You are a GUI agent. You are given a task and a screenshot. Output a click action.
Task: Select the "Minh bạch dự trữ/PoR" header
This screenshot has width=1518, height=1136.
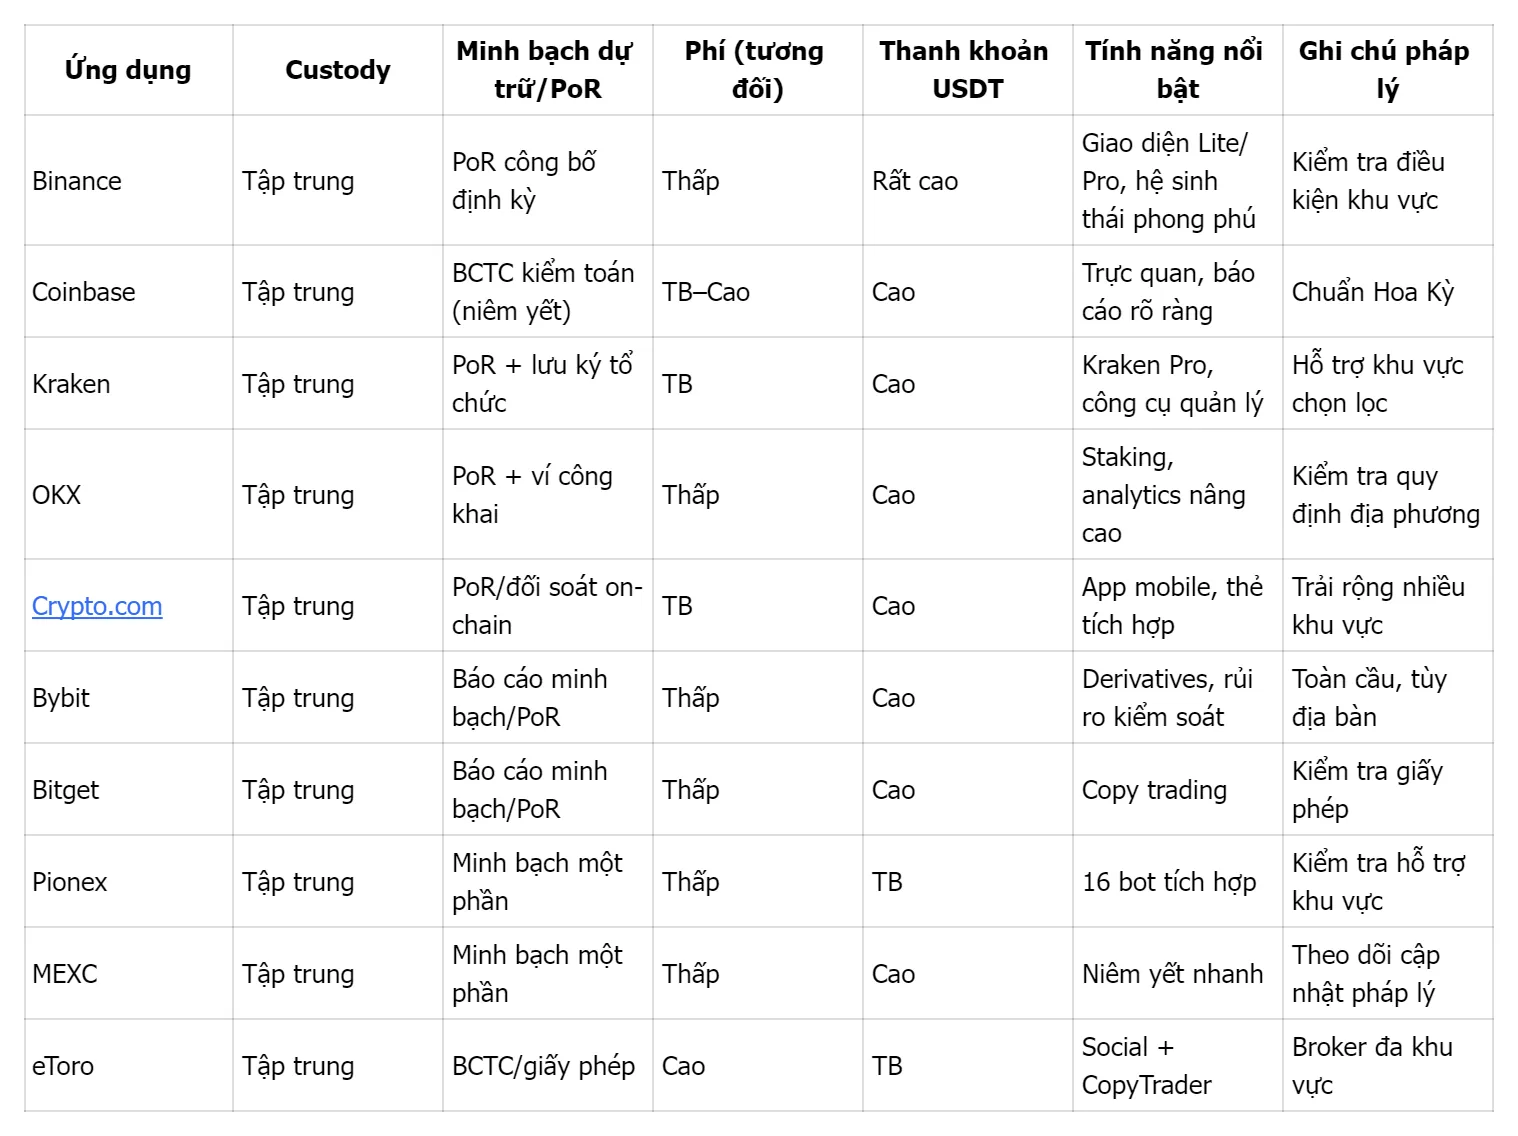coord(547,70)
